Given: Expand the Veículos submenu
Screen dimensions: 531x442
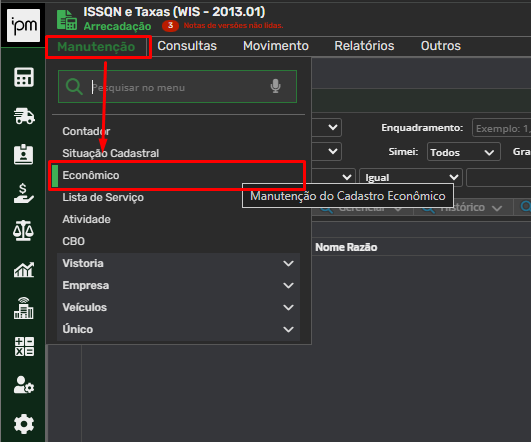Looking at the screenshot, I should point(178,308).
